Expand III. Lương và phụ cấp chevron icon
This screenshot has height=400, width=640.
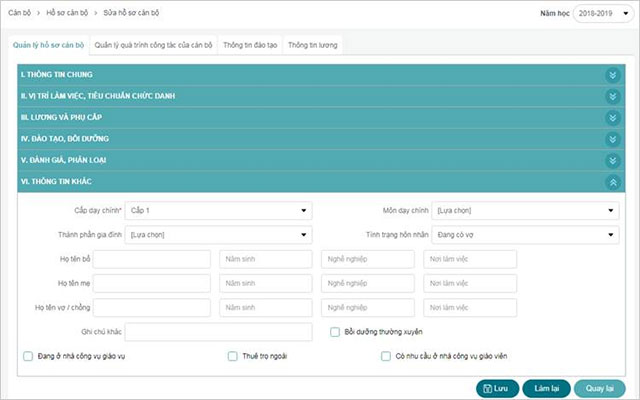613,117
